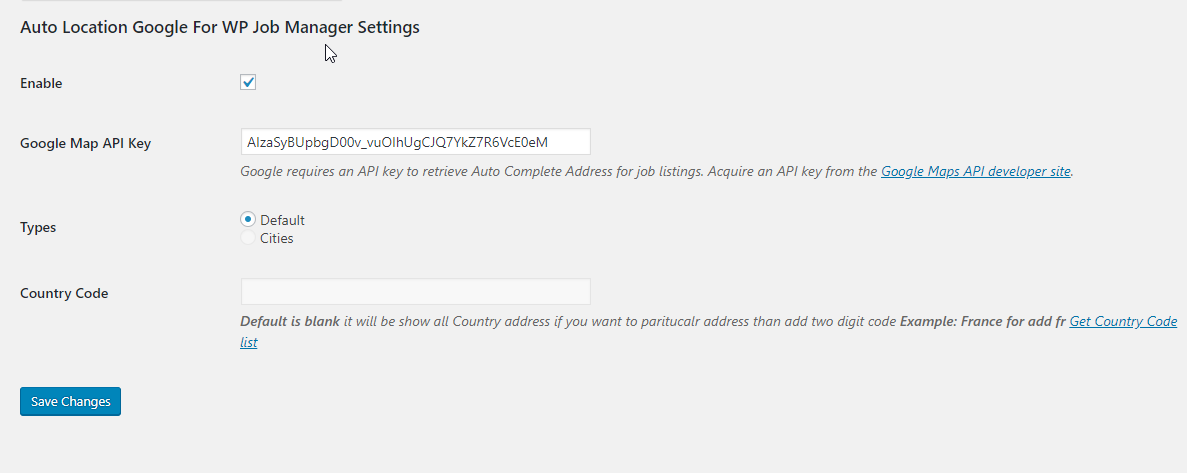Click the 'Example: France for add fr' text
Screen dimensions: 1187x473
(983, 321)
